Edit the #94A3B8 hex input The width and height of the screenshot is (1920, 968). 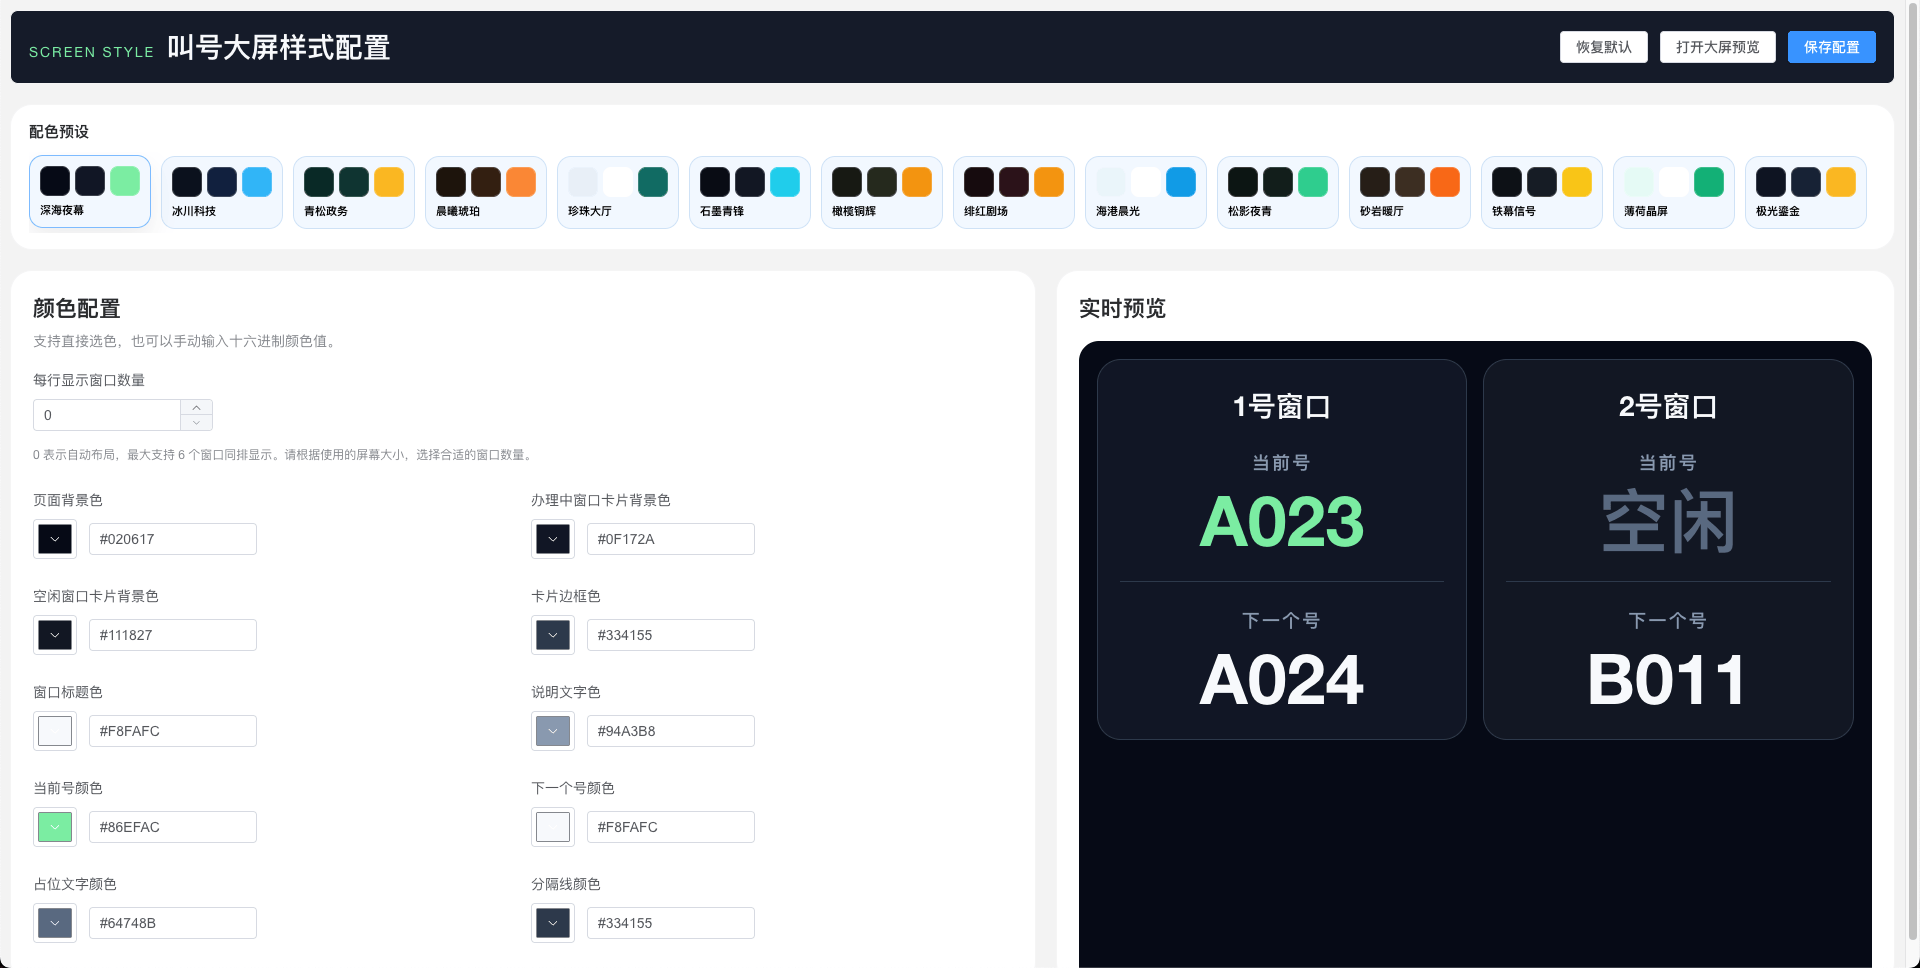(x=671, y=731)
